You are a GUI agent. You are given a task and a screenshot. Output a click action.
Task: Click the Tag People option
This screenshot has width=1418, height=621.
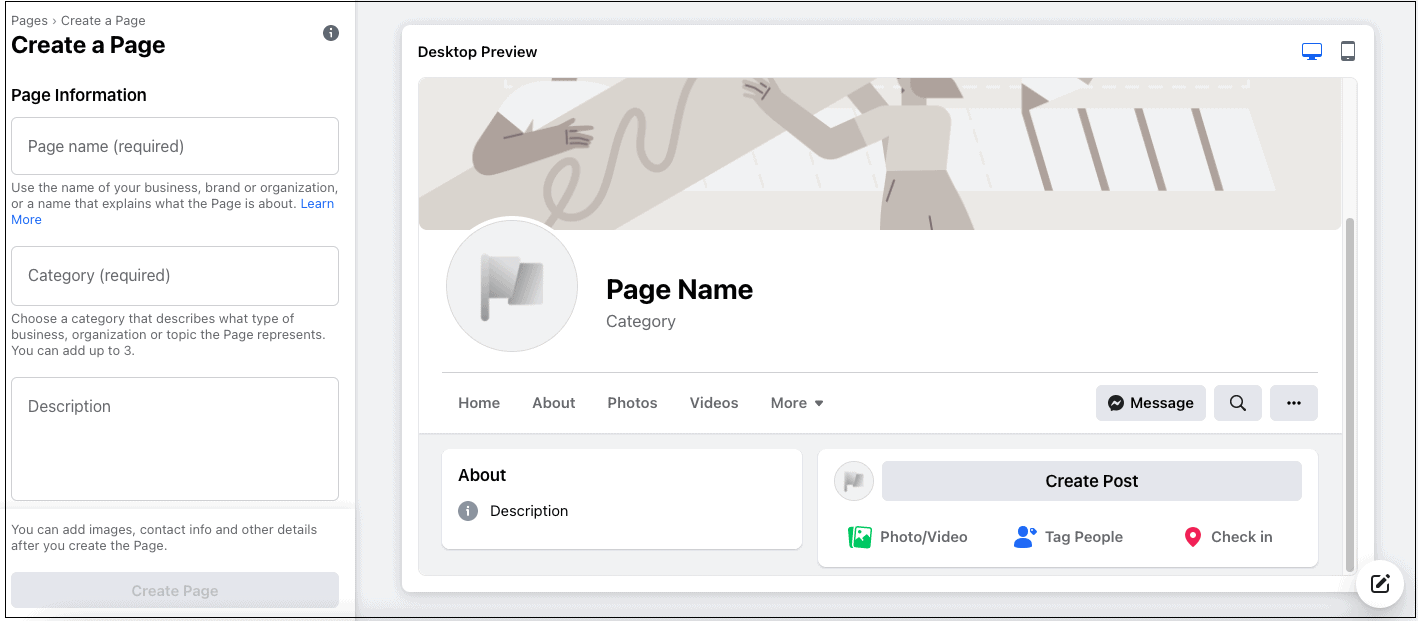pos(1068,537)
